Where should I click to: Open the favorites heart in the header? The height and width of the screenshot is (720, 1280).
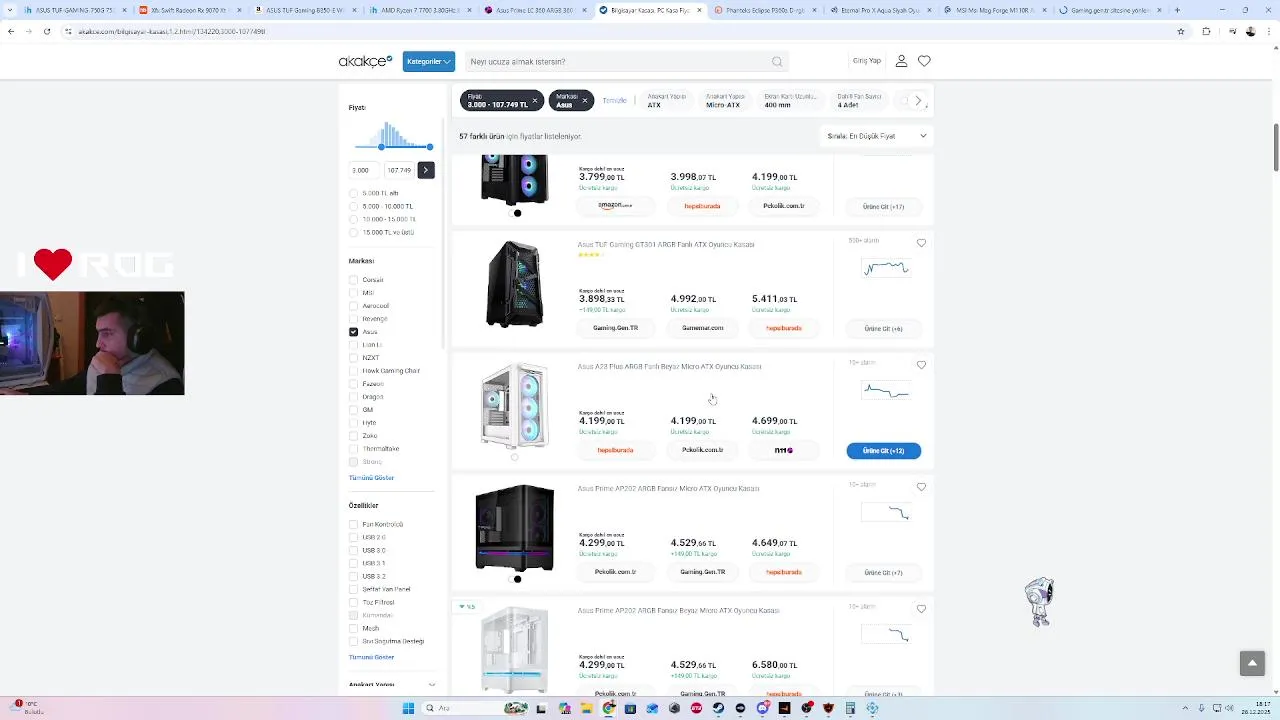click(x=924, y=61)
